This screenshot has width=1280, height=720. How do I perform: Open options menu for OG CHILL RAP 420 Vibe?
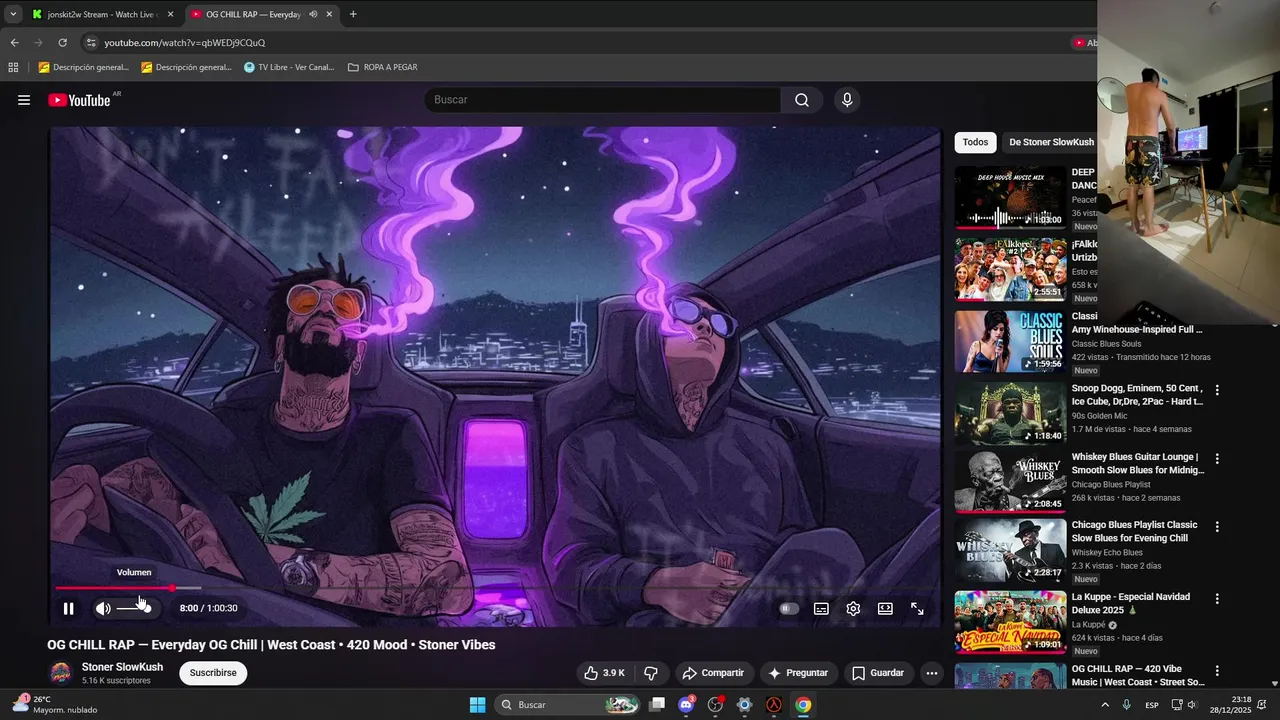click(1217, 671)
